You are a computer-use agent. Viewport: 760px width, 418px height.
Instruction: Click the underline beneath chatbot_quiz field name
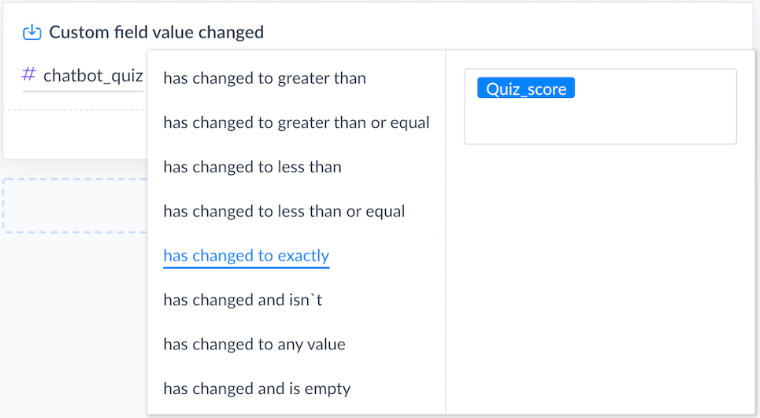click(x=83, y=91)
